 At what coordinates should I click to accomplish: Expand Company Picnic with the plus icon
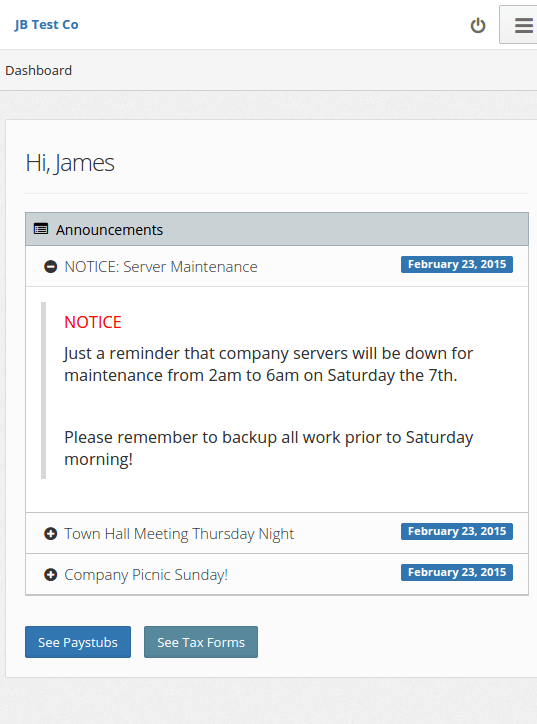click(x=50, y=575)
